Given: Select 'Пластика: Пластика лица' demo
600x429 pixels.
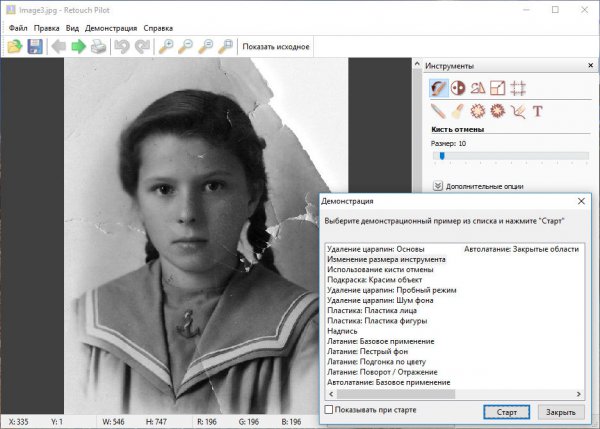Looking at the screenshot, I should coord(372,310).
